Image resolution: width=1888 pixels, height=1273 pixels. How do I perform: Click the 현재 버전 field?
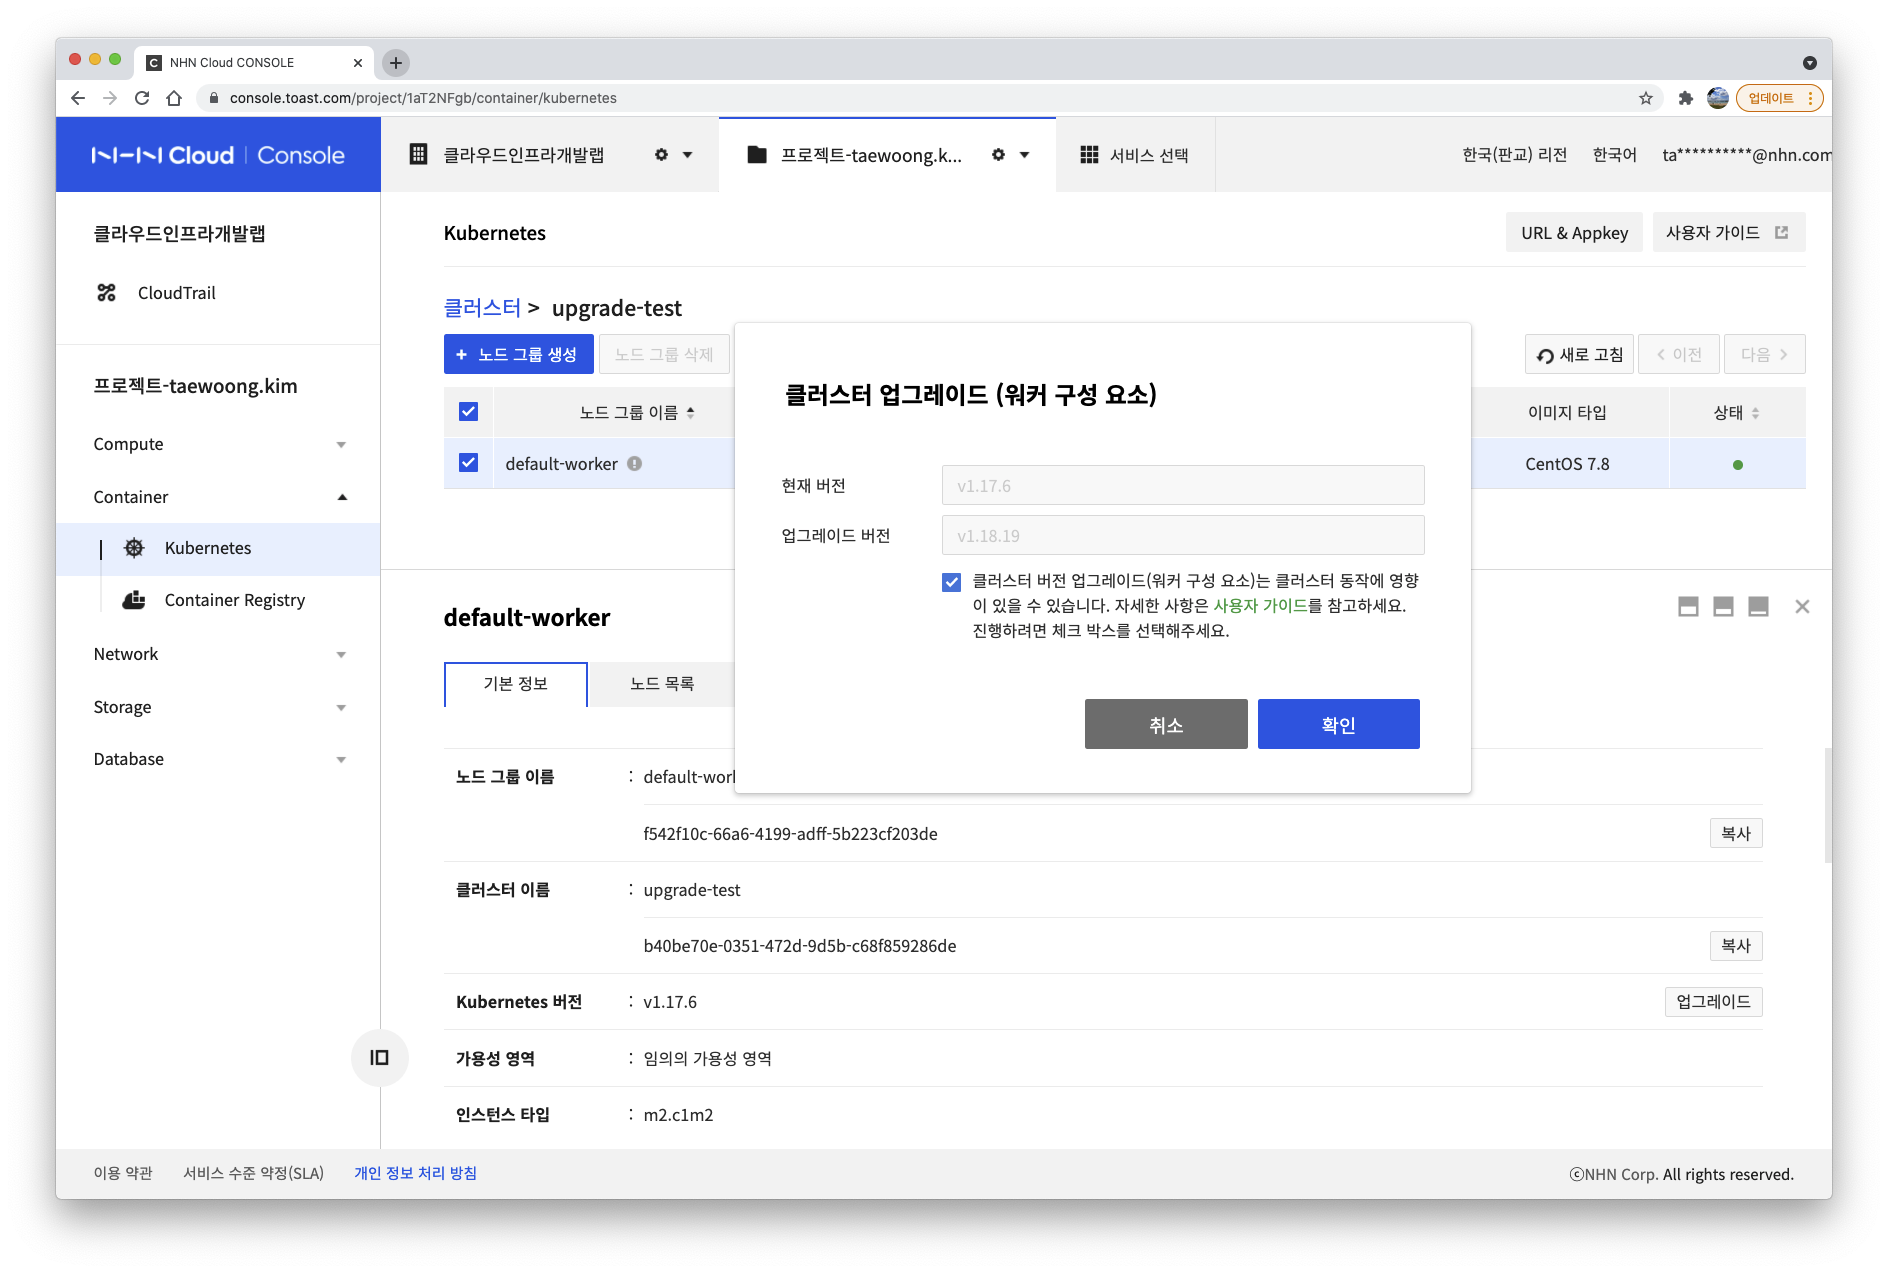[x=1183, y=485]
